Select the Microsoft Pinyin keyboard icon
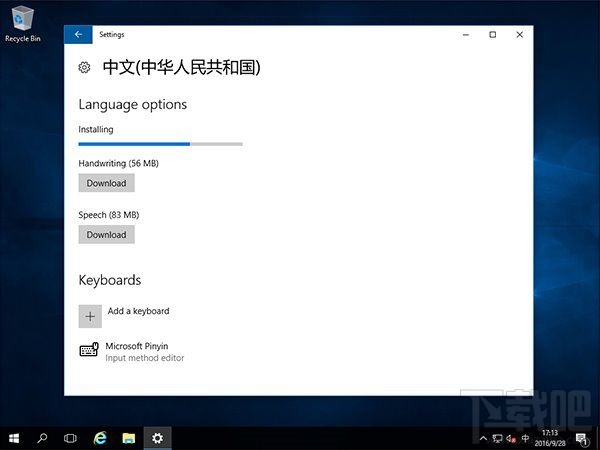The height and width of the screenshot is (450, 600). [x=89, y=349]
